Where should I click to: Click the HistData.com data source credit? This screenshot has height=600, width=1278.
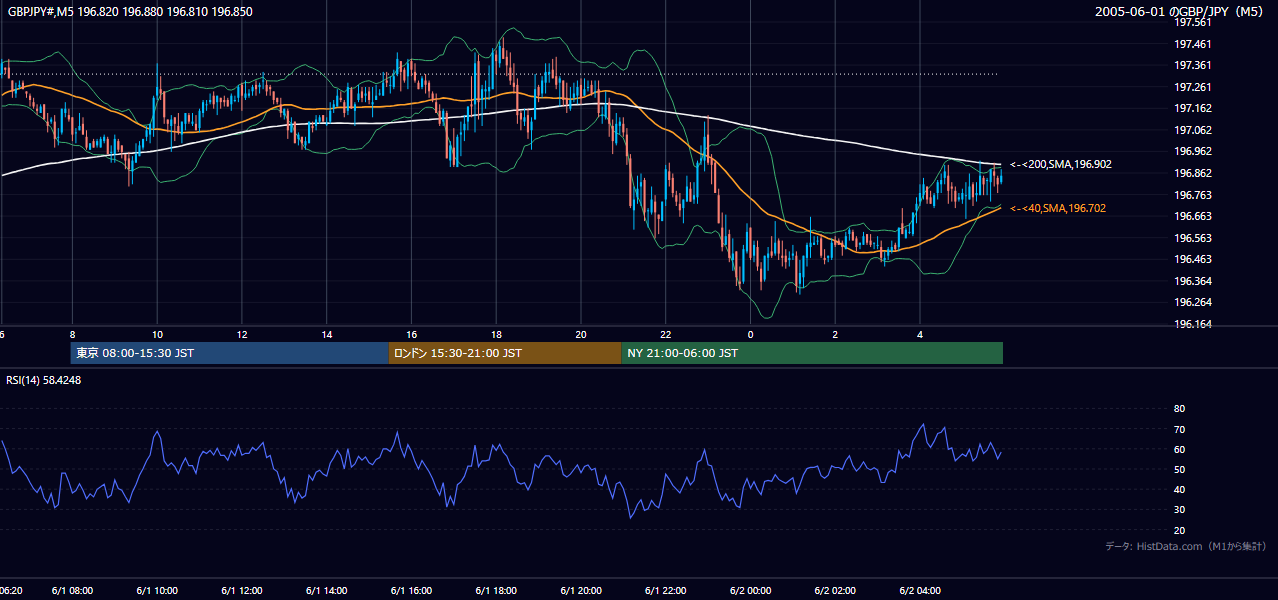click(x=1185, y=547)
